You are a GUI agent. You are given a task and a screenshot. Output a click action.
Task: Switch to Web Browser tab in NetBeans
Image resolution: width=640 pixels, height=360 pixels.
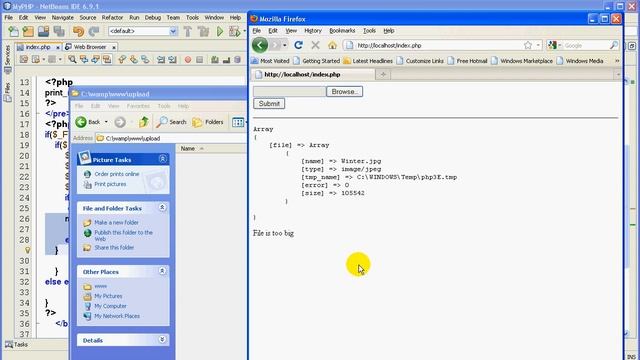click(90, 47)
